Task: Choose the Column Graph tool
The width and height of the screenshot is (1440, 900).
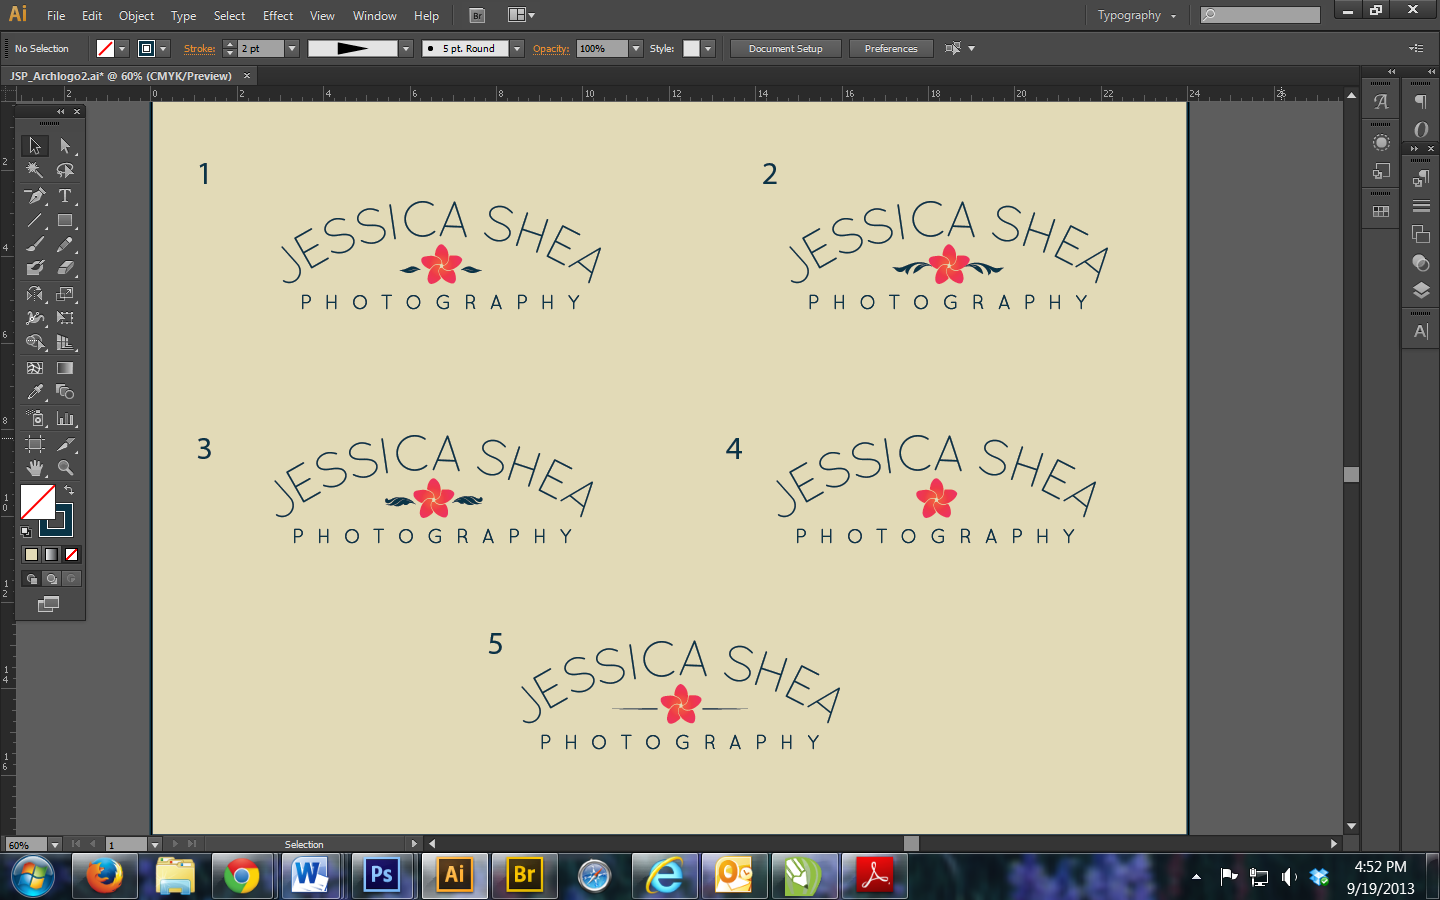Action: click(65, 418)
